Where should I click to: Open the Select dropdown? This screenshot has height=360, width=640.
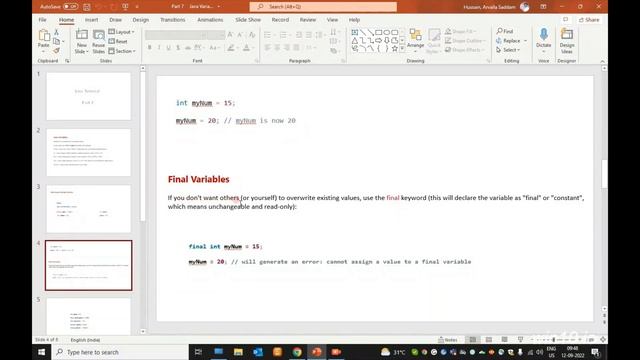508,50
